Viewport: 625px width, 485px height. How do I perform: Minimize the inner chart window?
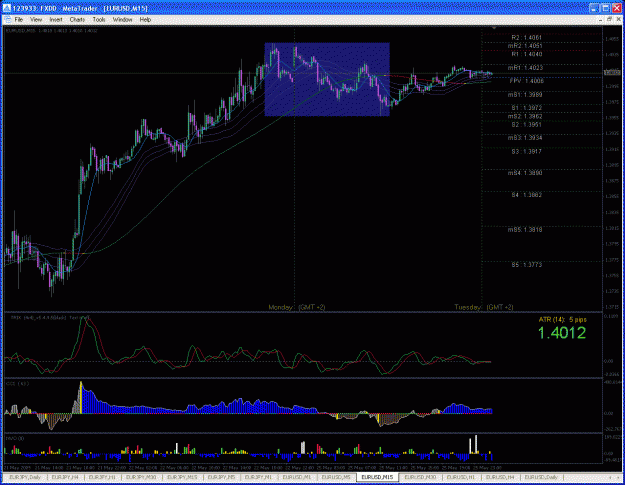click(x=601, y=20)
